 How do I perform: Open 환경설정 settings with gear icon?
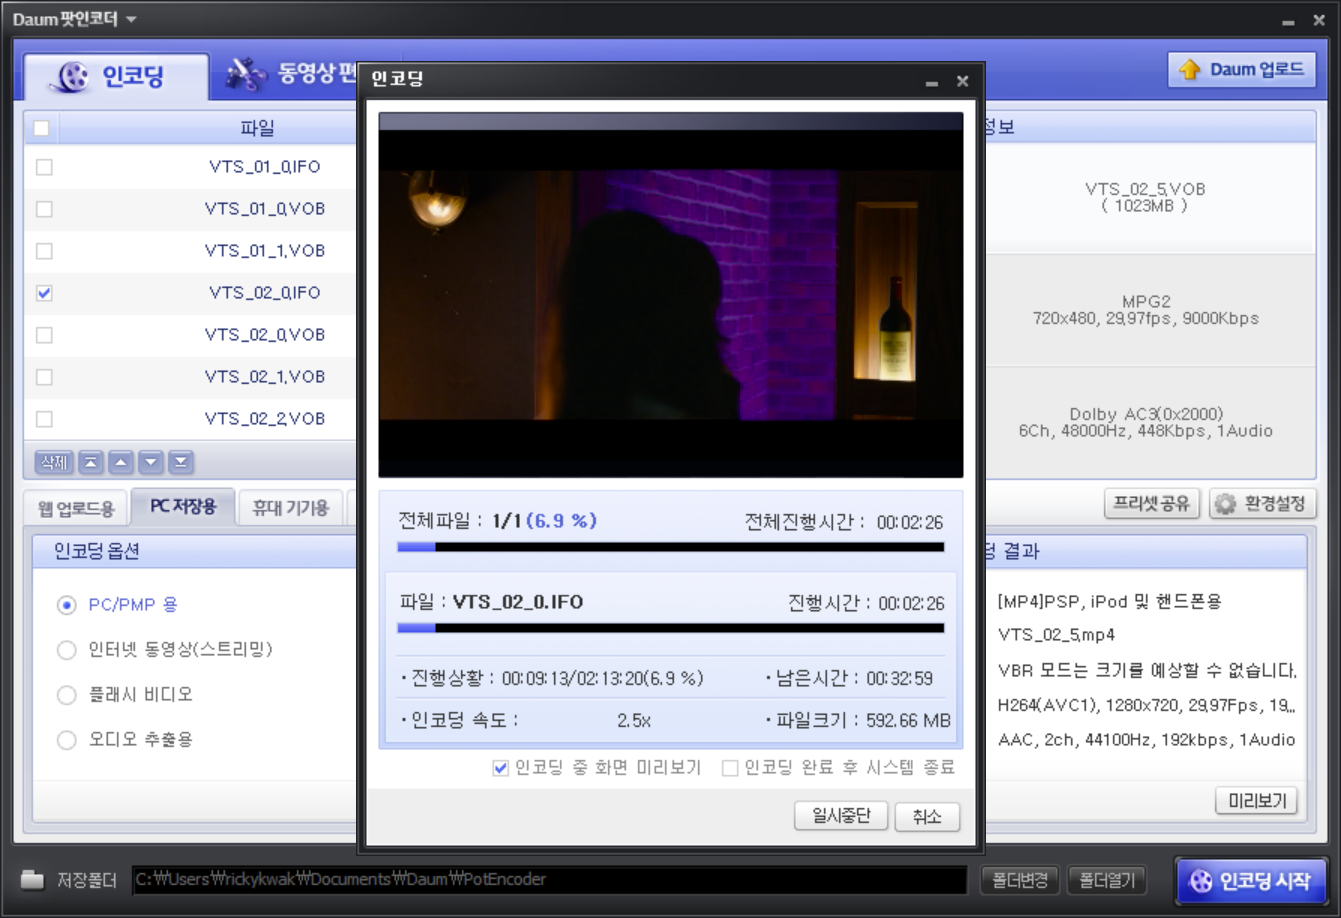pos(1261,503)
